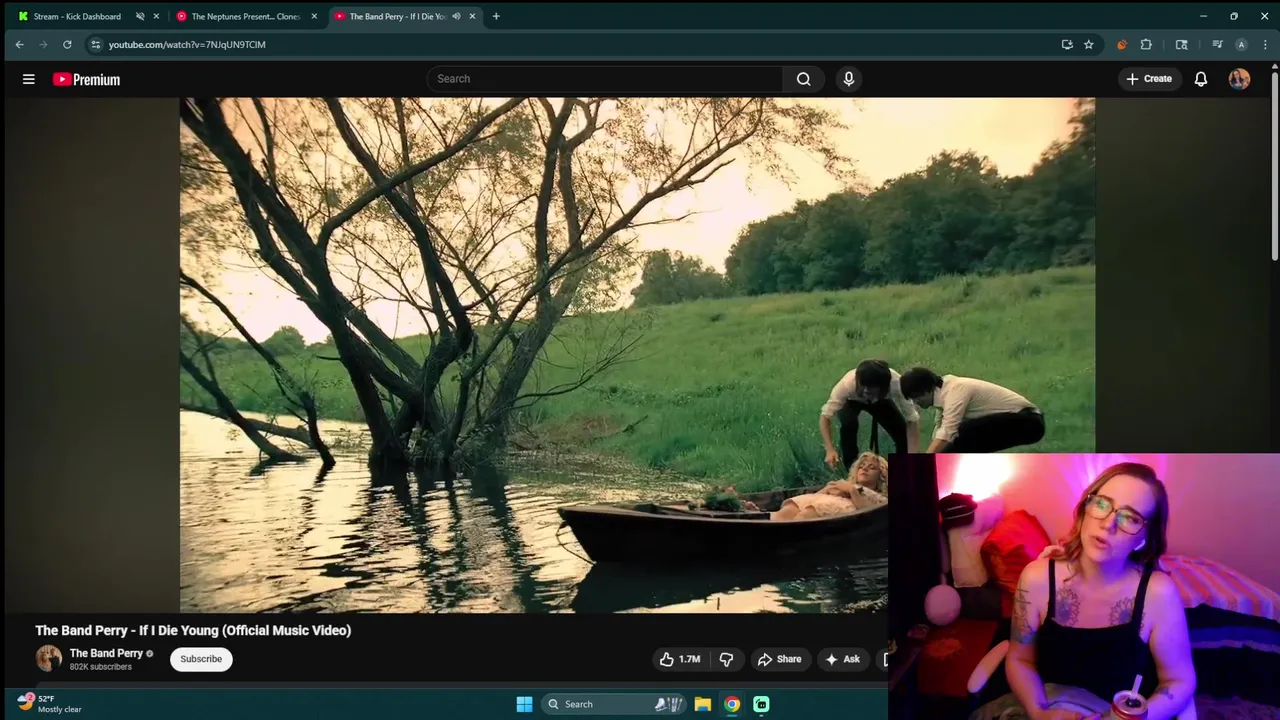Open the YouTube hamburger guide menu

(29, 79)
